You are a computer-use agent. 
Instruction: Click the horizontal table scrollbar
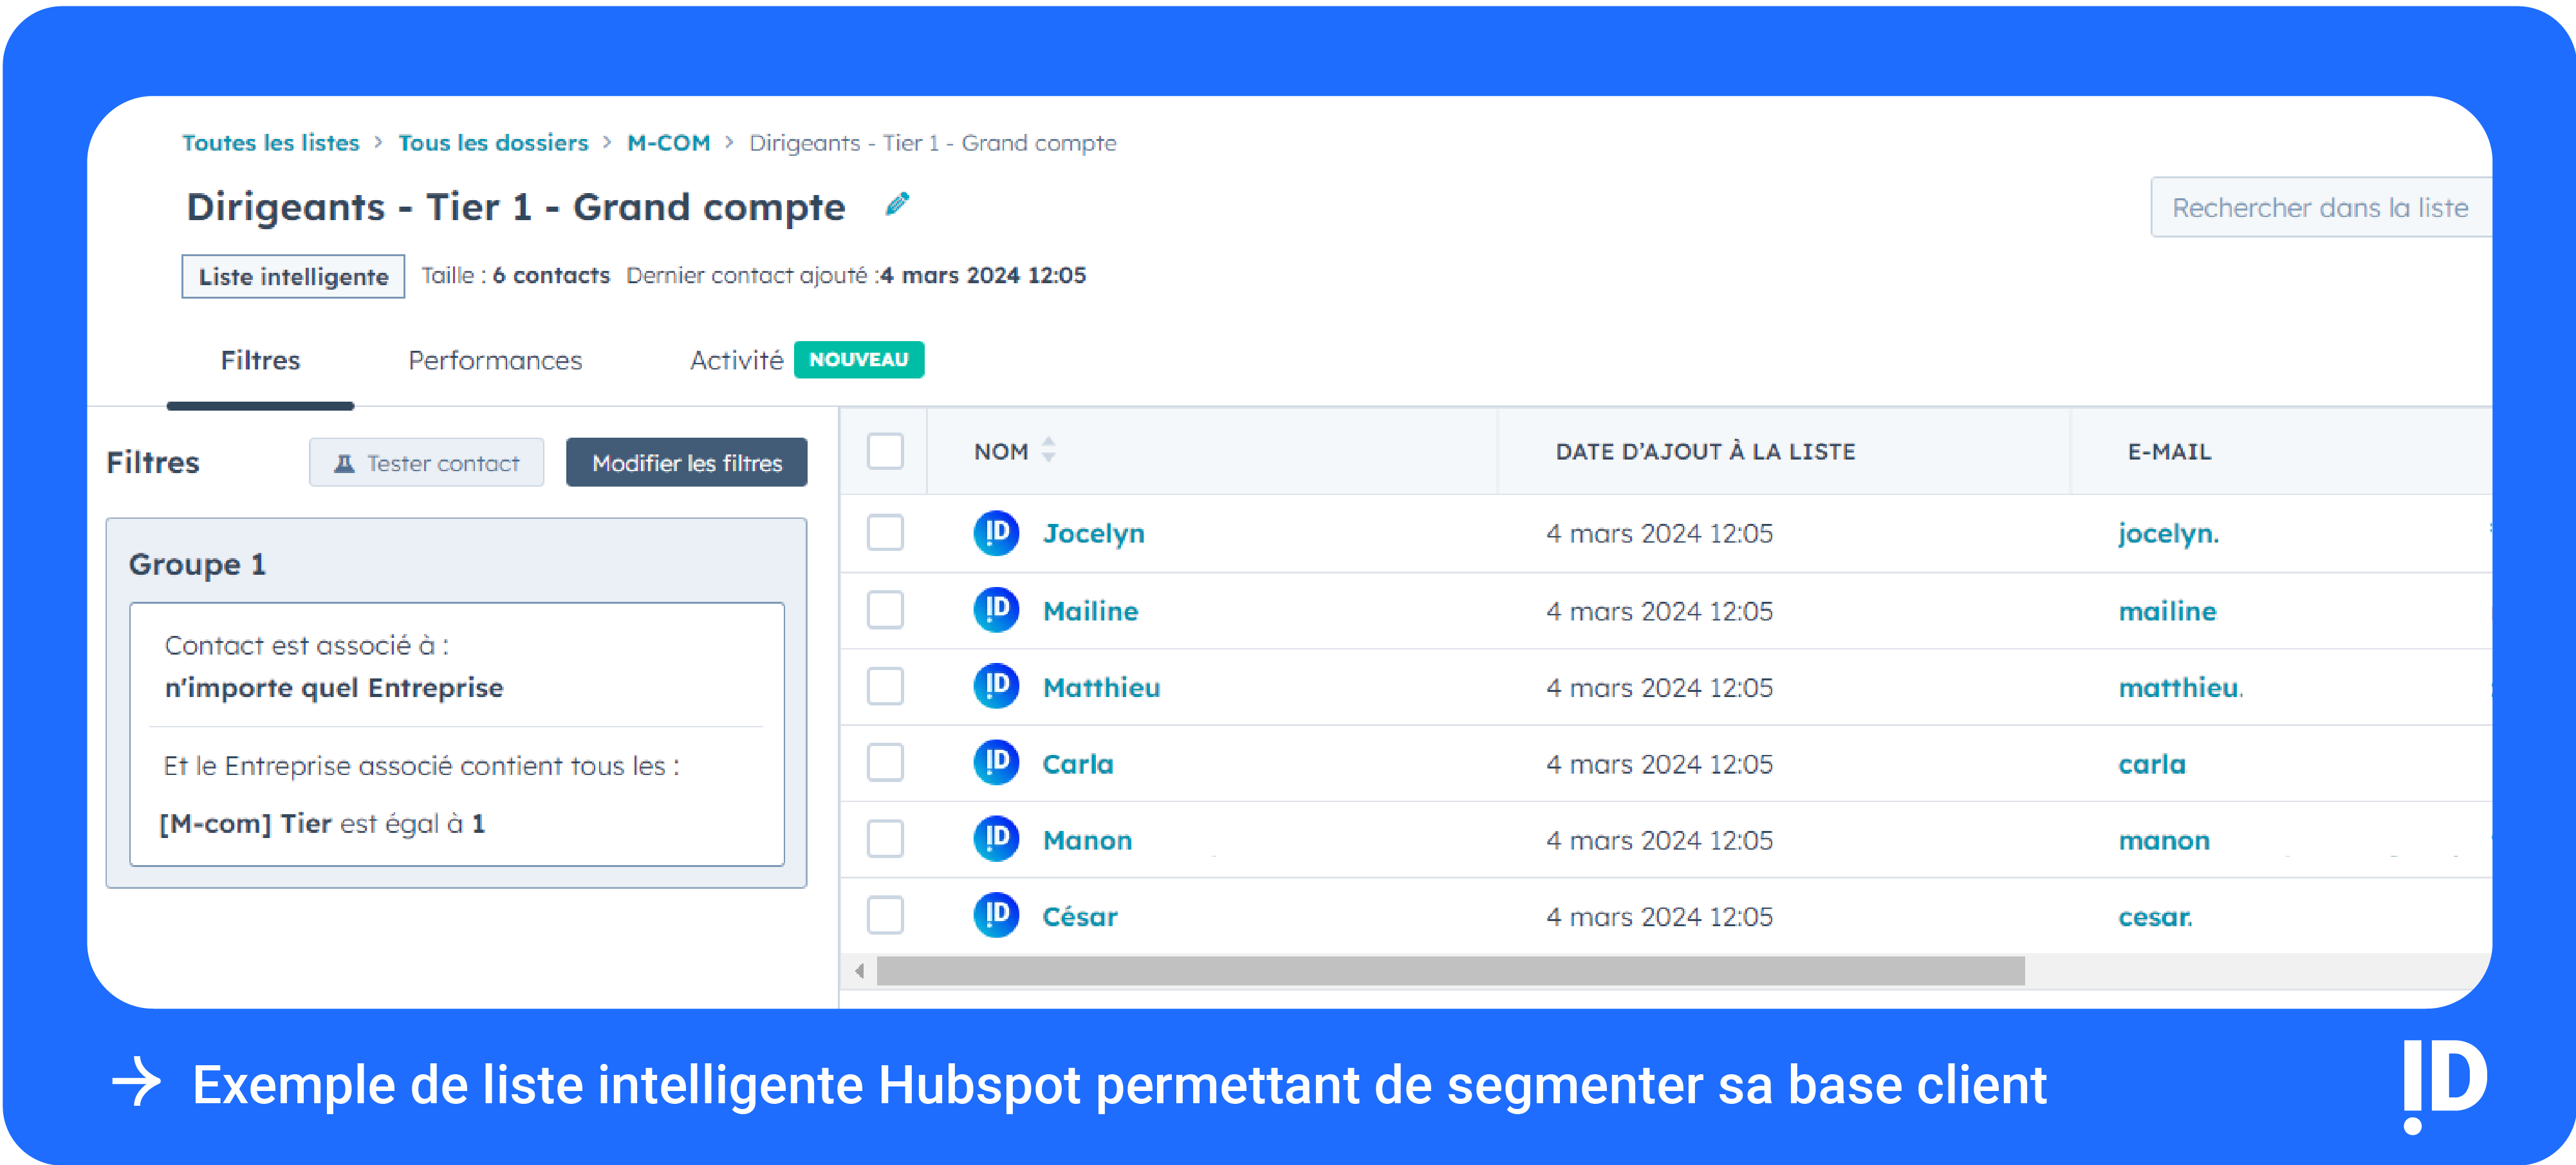coord(1450,970)
